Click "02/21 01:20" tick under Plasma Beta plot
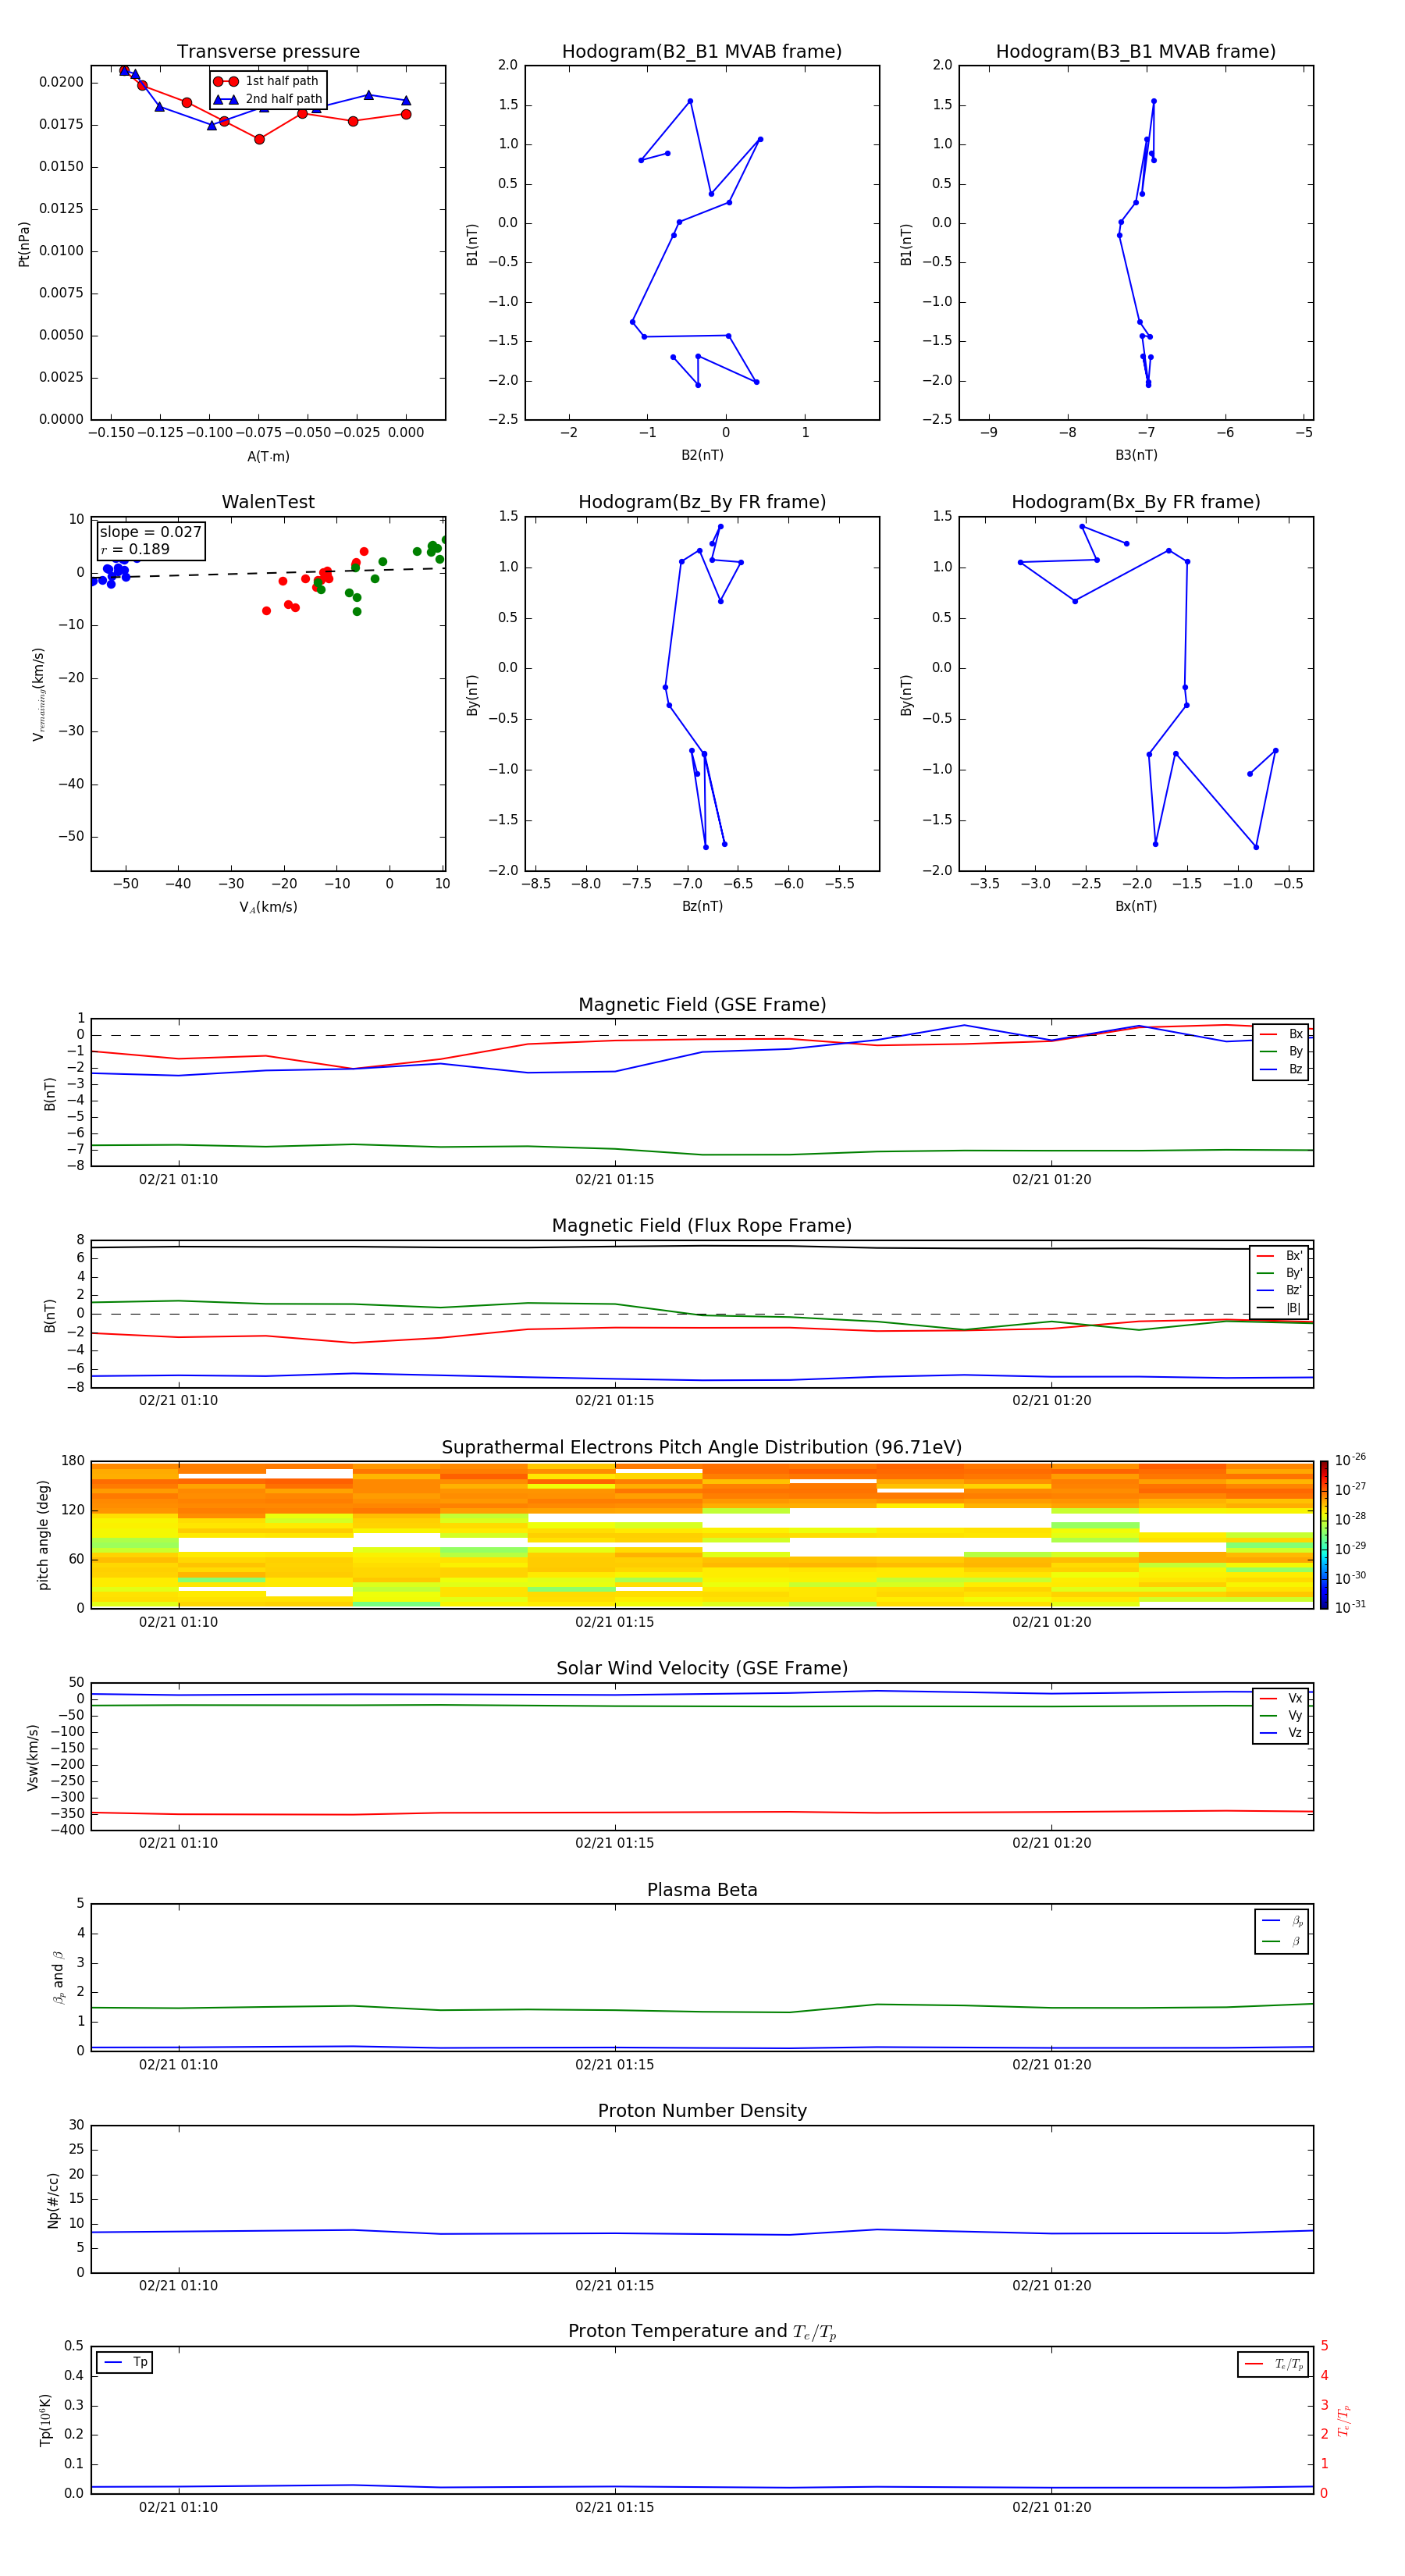Screen dimensions: 1405x2576 1051,2064
